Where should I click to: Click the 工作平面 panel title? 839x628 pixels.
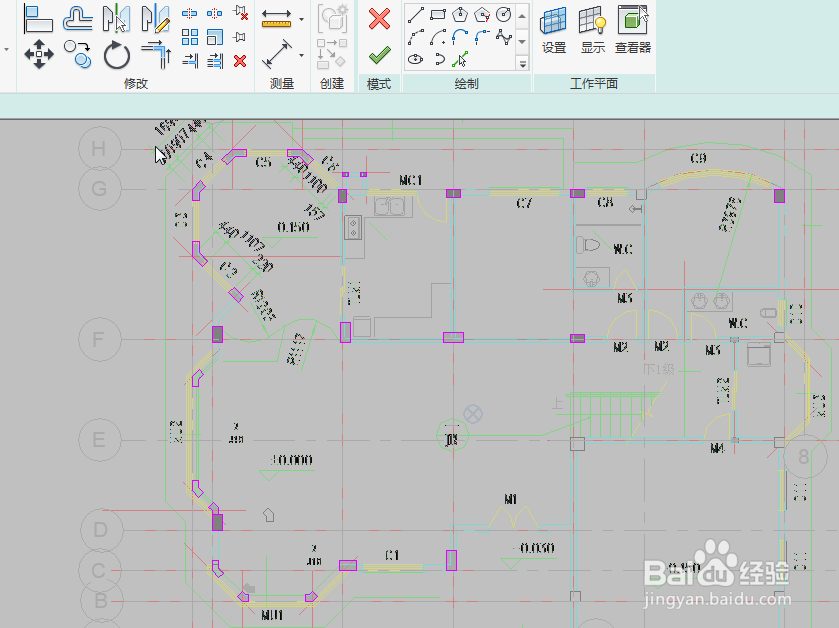[594, 84]
